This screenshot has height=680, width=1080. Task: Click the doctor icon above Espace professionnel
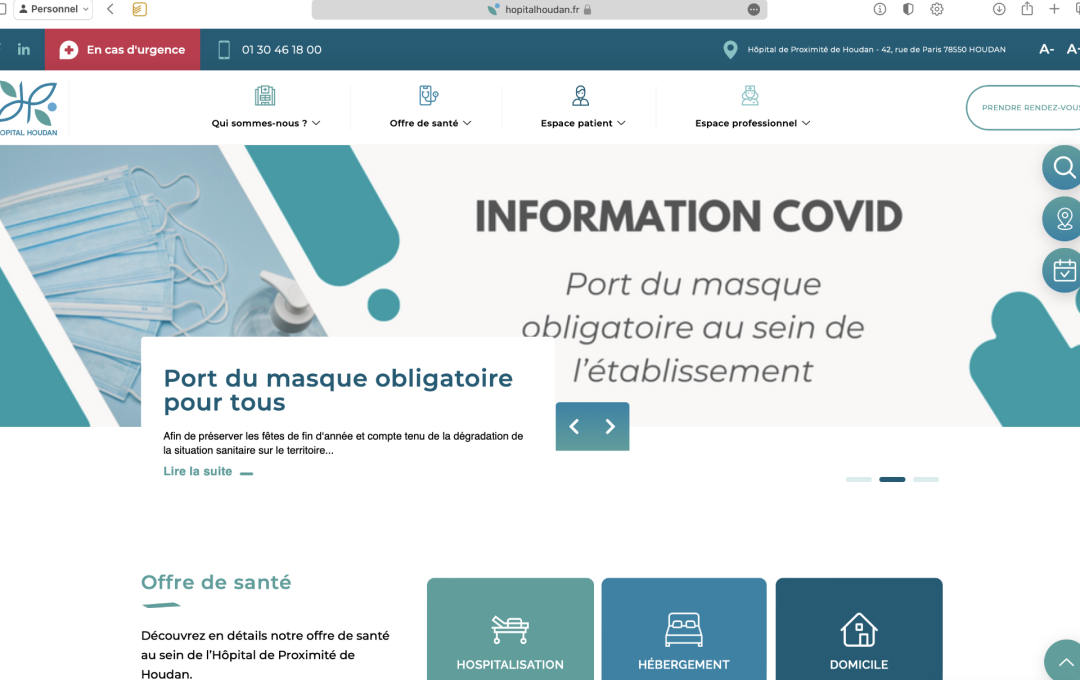coord(750,95)
